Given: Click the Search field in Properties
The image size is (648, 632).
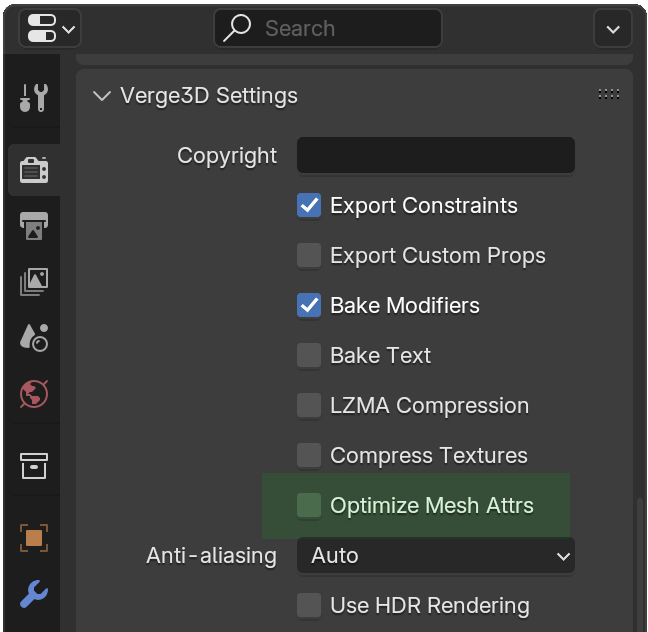Looking at the screenshot, I should (328, 29).
